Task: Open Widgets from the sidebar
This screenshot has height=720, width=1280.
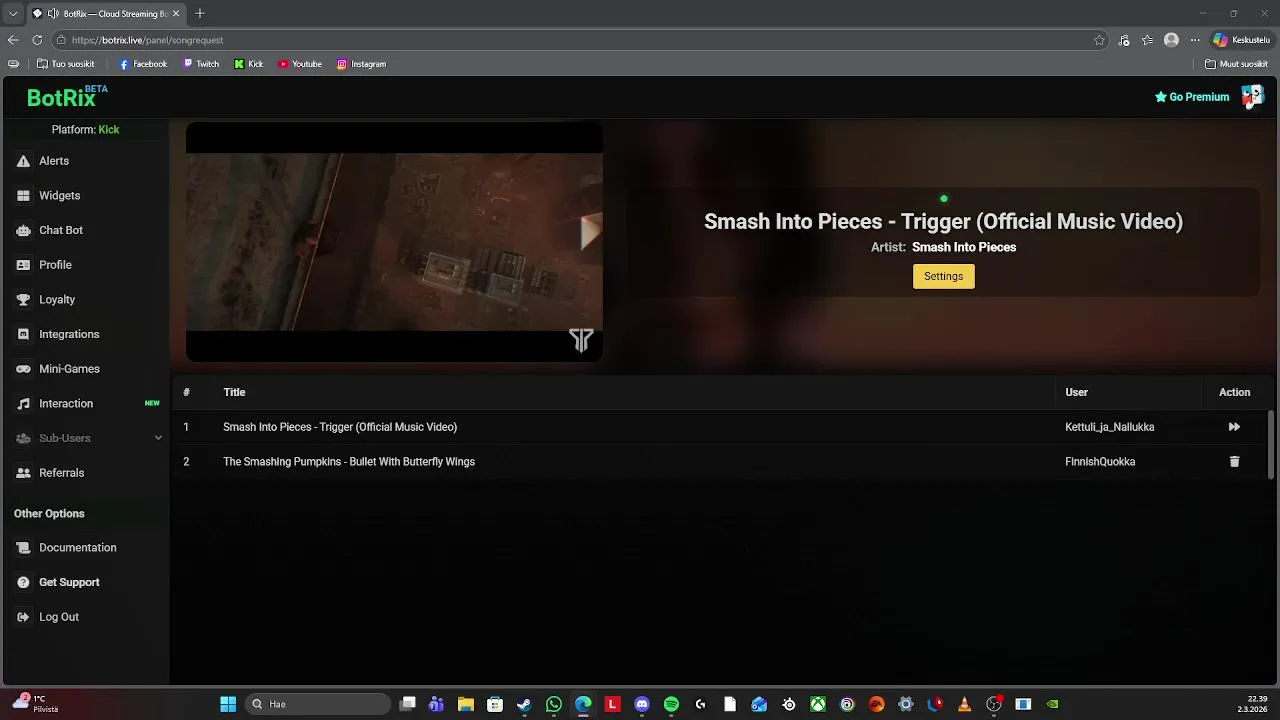Action: 59,196
